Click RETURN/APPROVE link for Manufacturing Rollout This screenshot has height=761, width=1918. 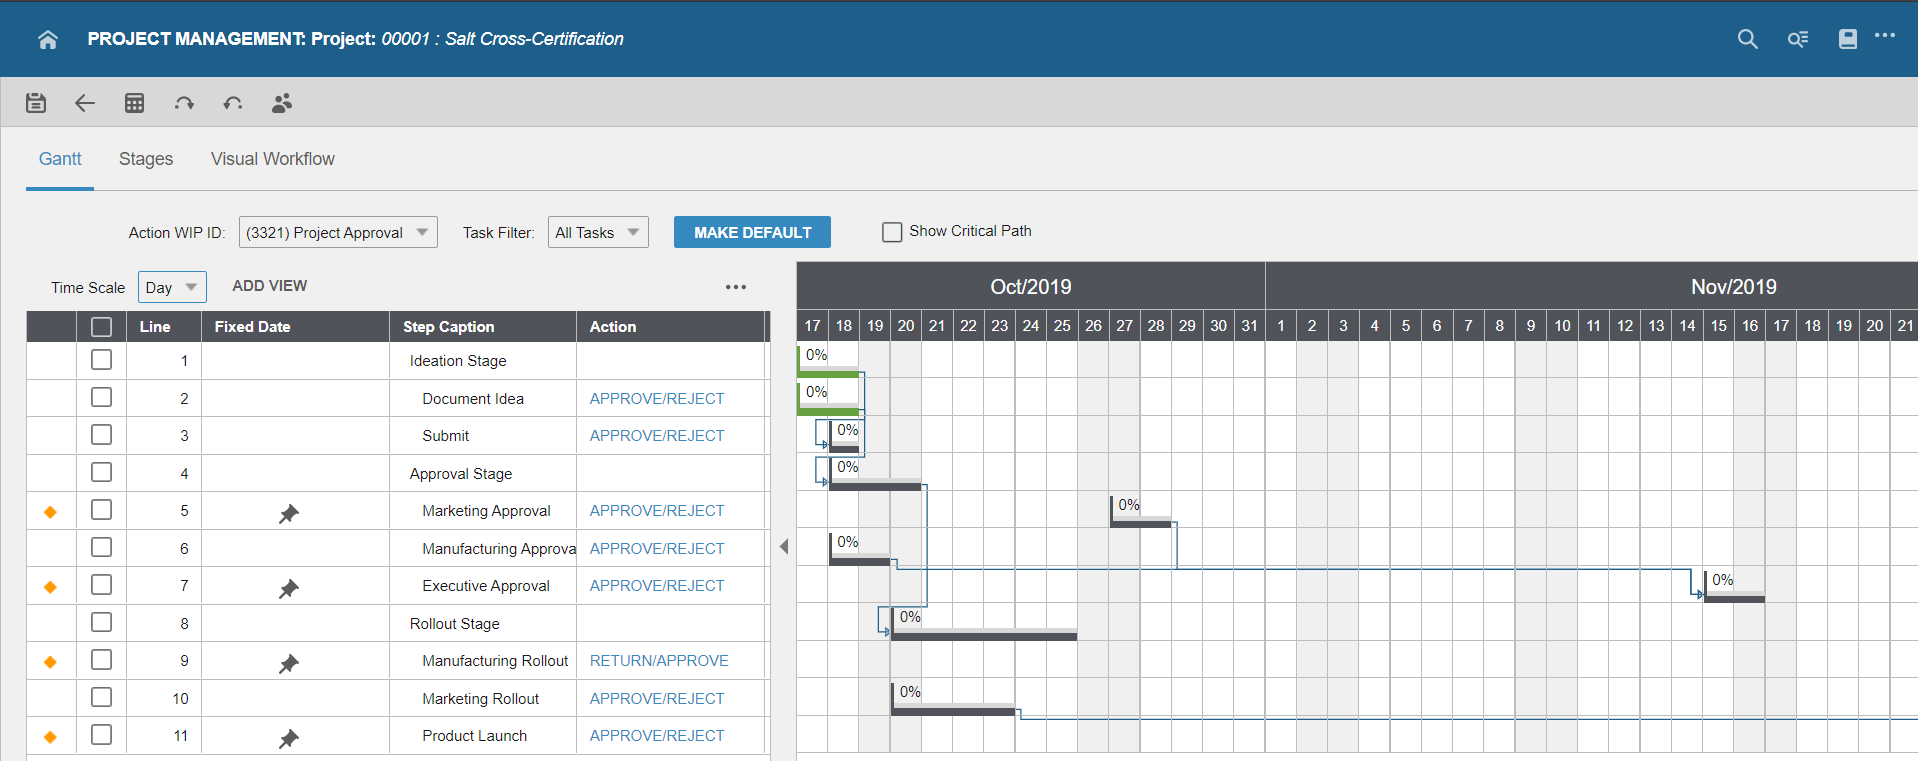[x=659, y=661]
